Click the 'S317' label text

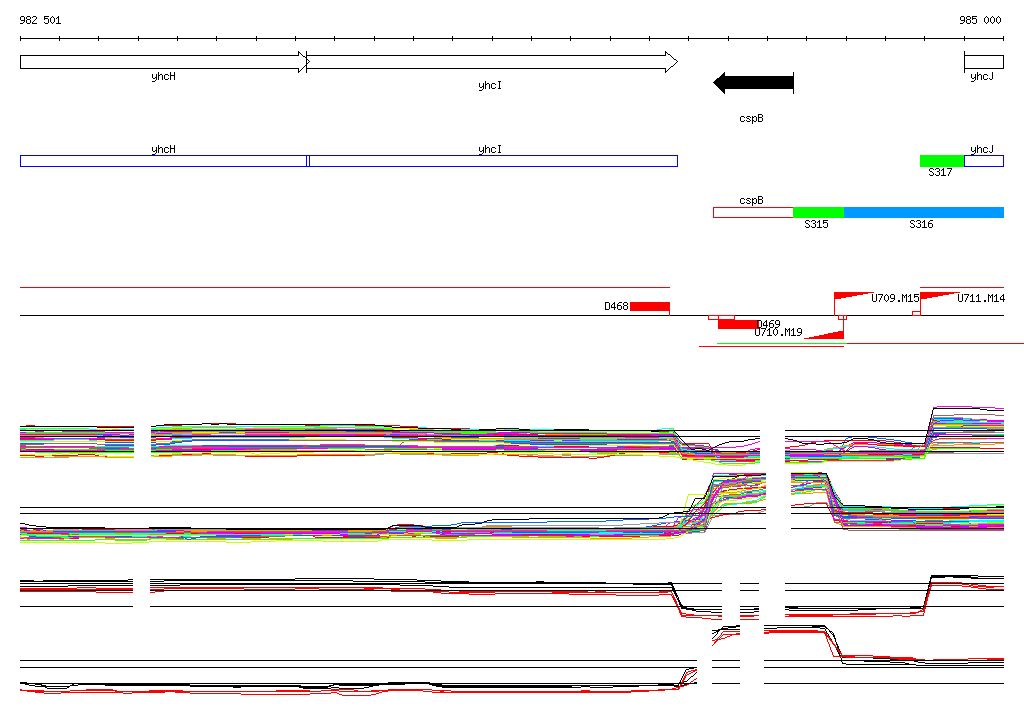click(940, 172)
